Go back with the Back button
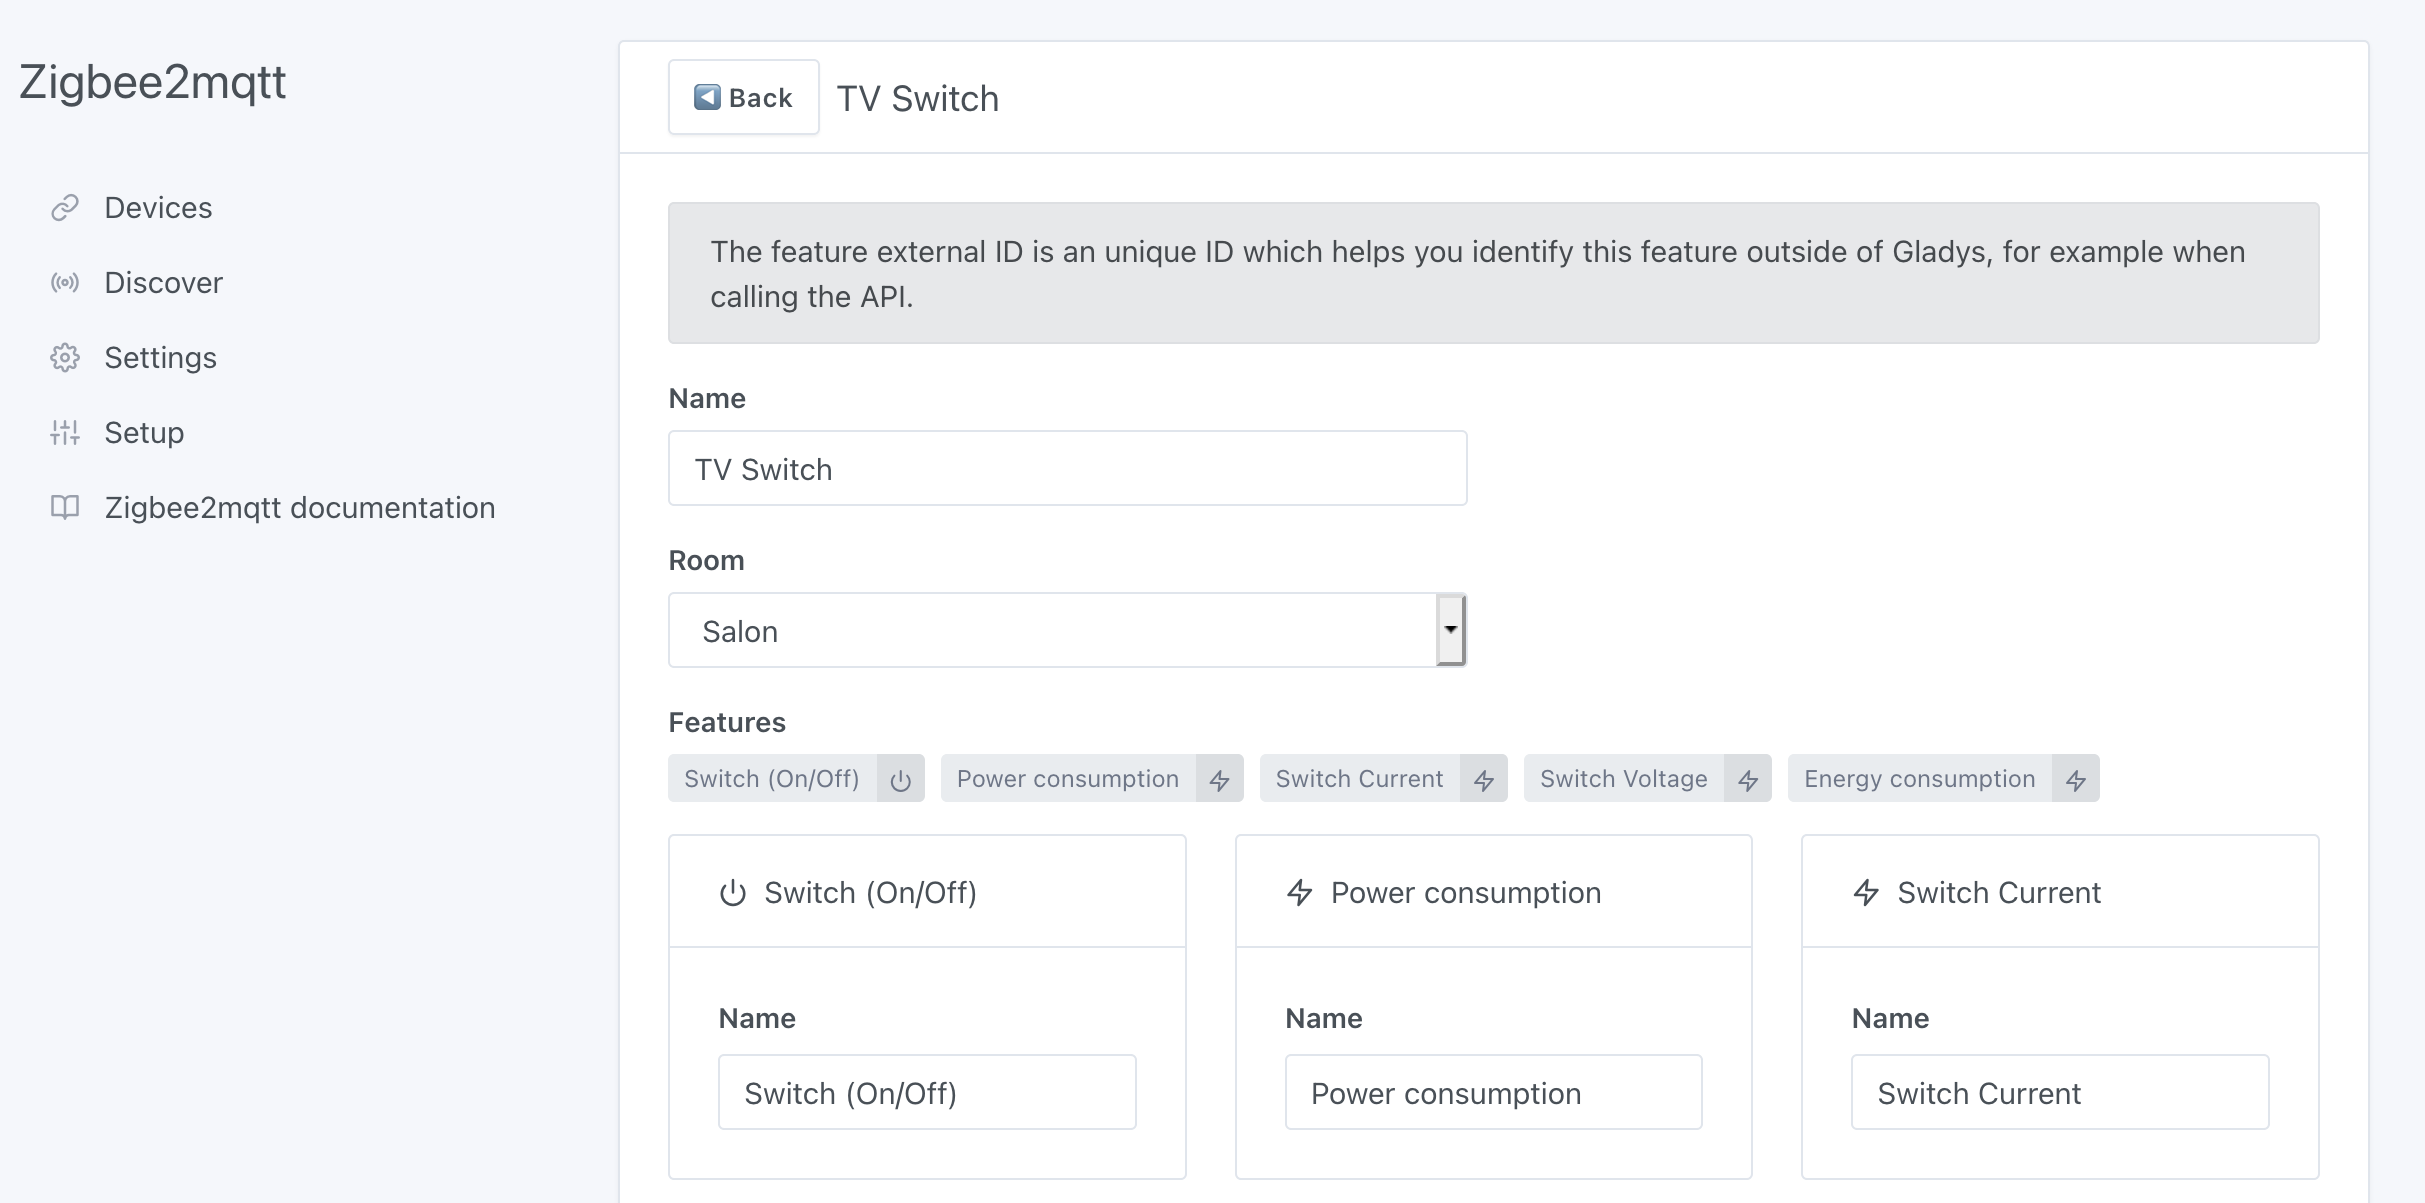Image resolution: width=2425 pixels, height=1203 pixels. point(743,98)
